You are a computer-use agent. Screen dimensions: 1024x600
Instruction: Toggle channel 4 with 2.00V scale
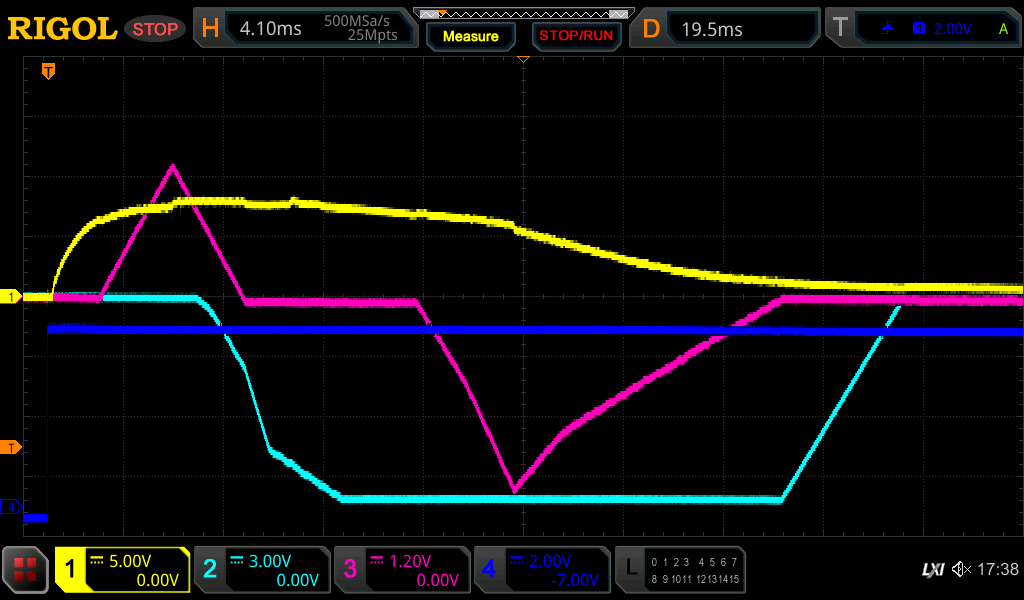(x=541, y=570)
